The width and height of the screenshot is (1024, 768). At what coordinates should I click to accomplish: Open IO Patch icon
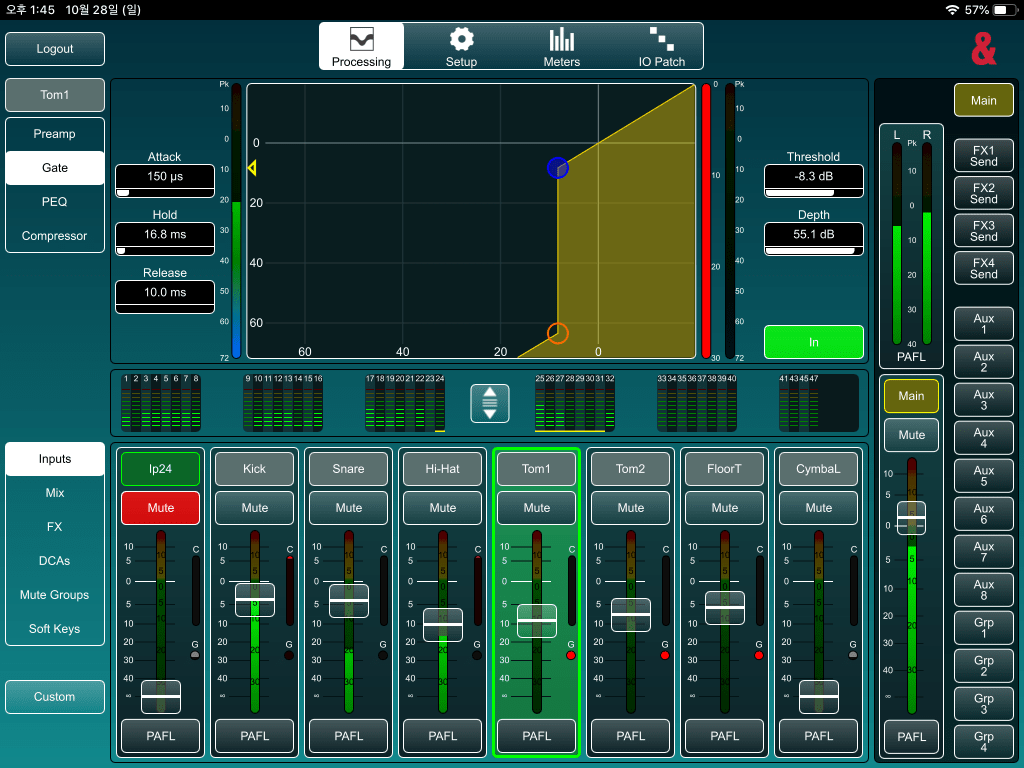661,40
